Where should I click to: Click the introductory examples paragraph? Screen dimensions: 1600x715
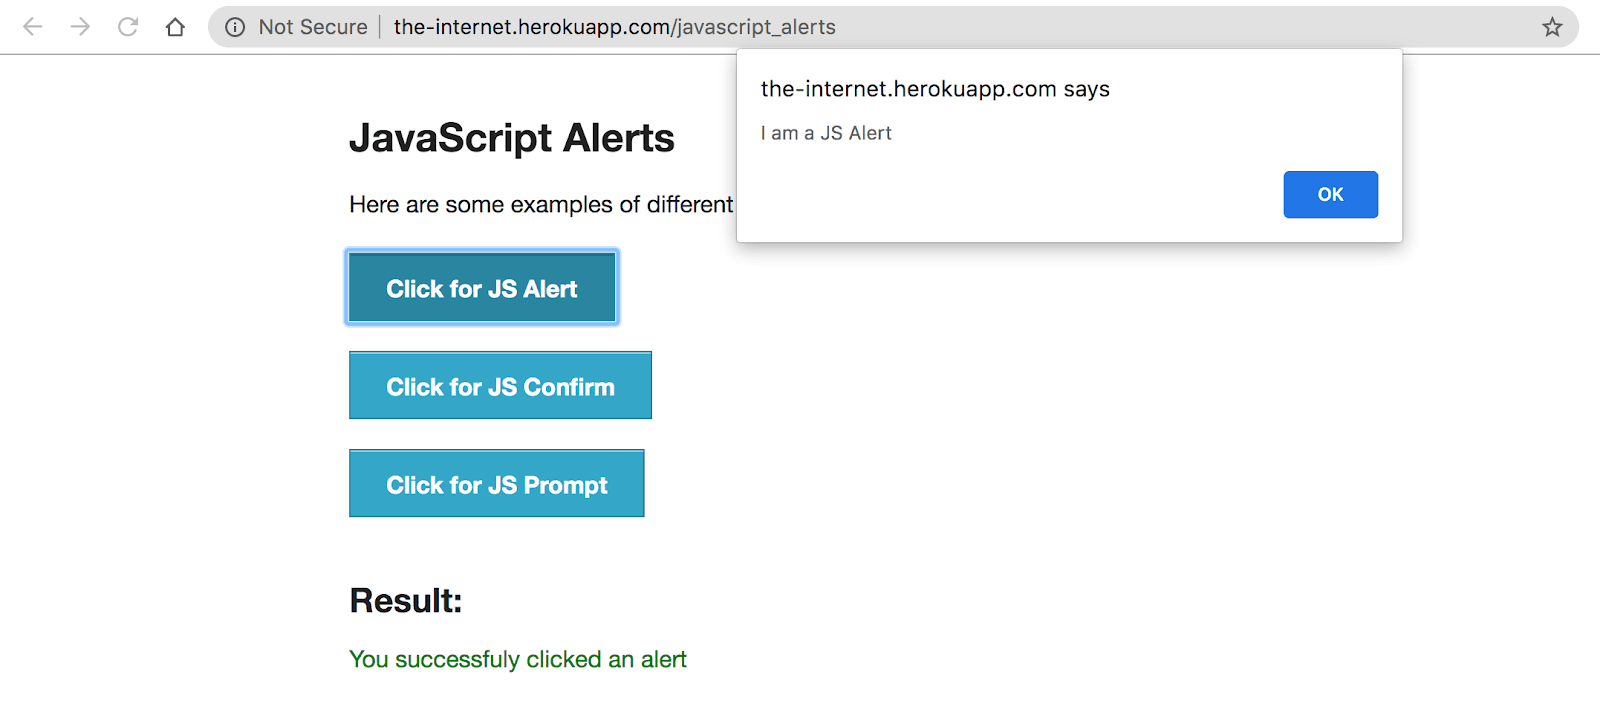pyautogui.click(x=540, y=204)
